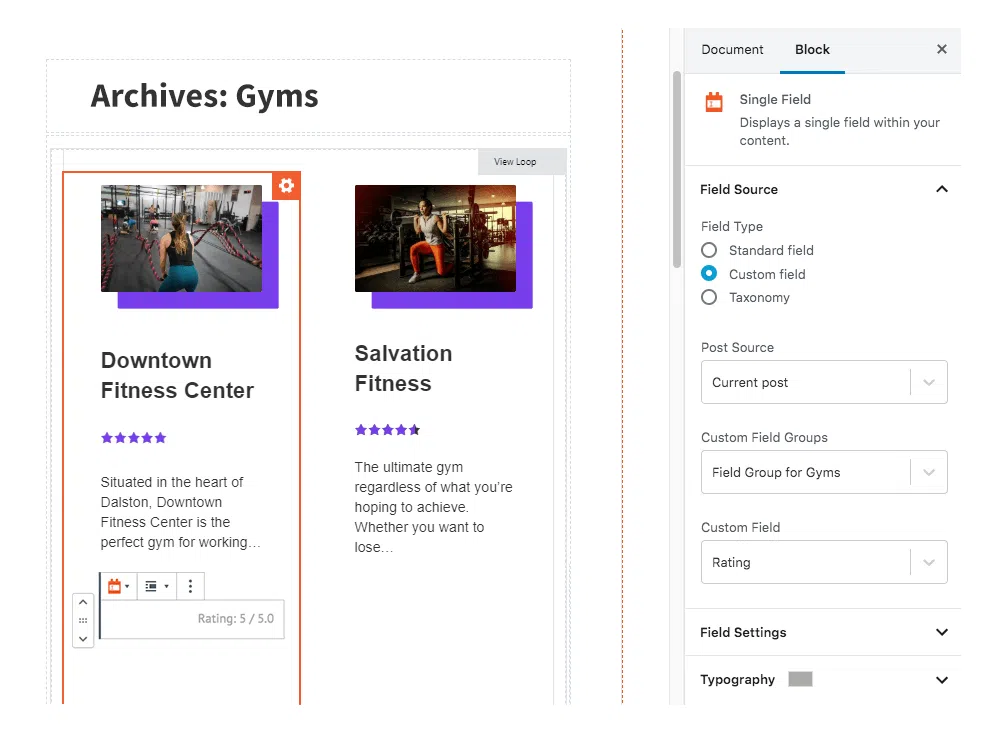Click the Downtown Fitness Center star rating

pos(133,438)
